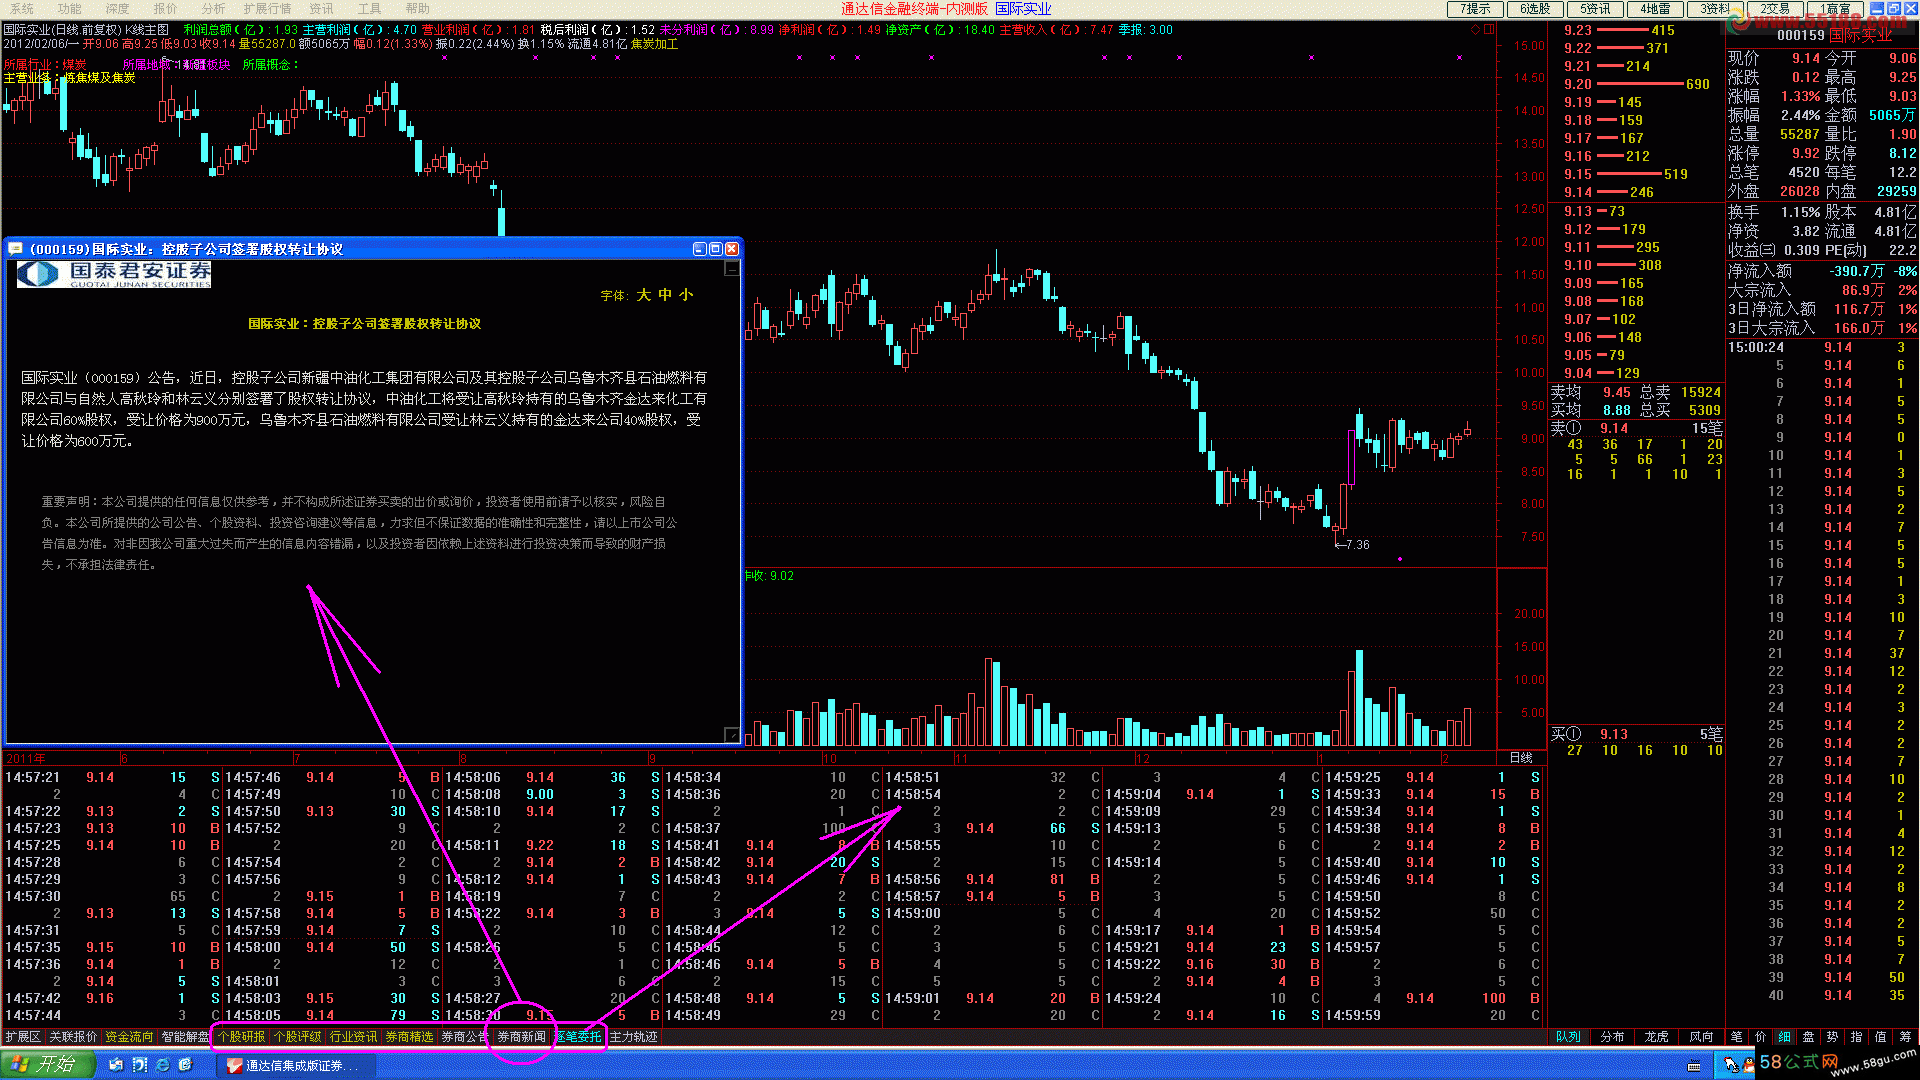Set news font size to 中
The height and width of the screenshot is (1080, 1920).
[x=665, y=295]
